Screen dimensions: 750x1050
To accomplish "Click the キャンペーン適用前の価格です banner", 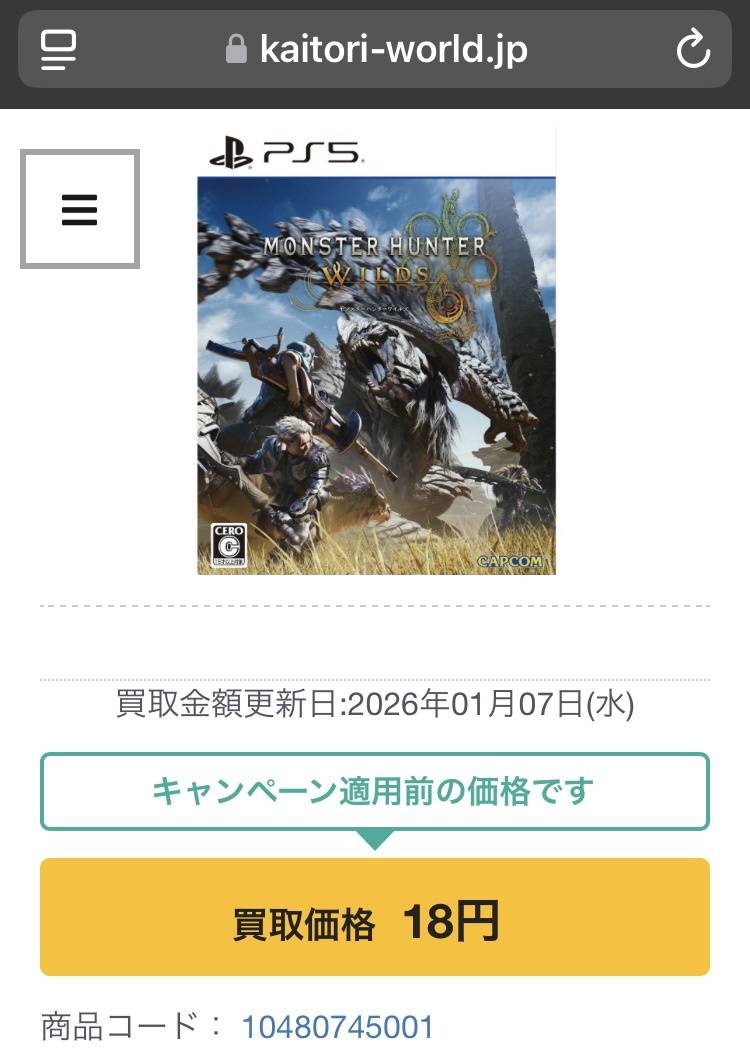I will (x=375, y=791).
